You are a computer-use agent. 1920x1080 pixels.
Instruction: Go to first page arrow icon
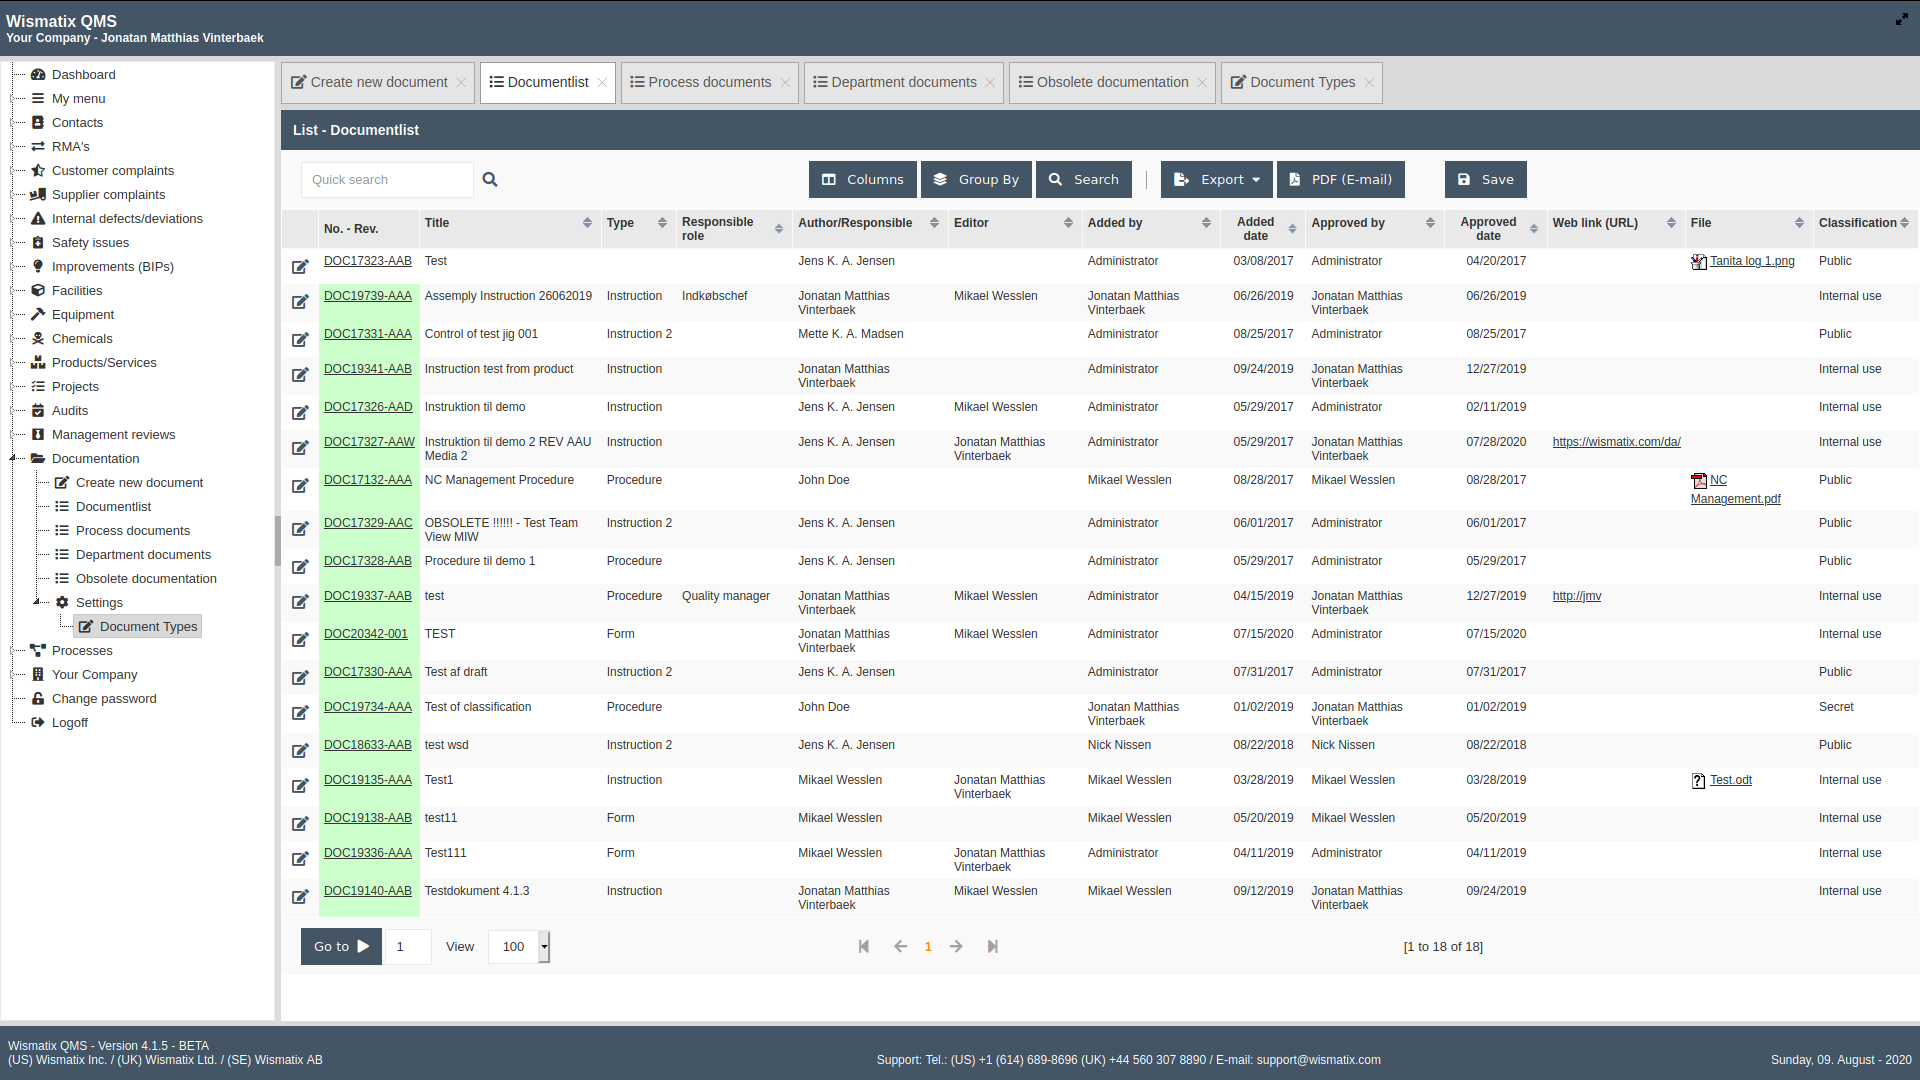click(x=864, y=947)
